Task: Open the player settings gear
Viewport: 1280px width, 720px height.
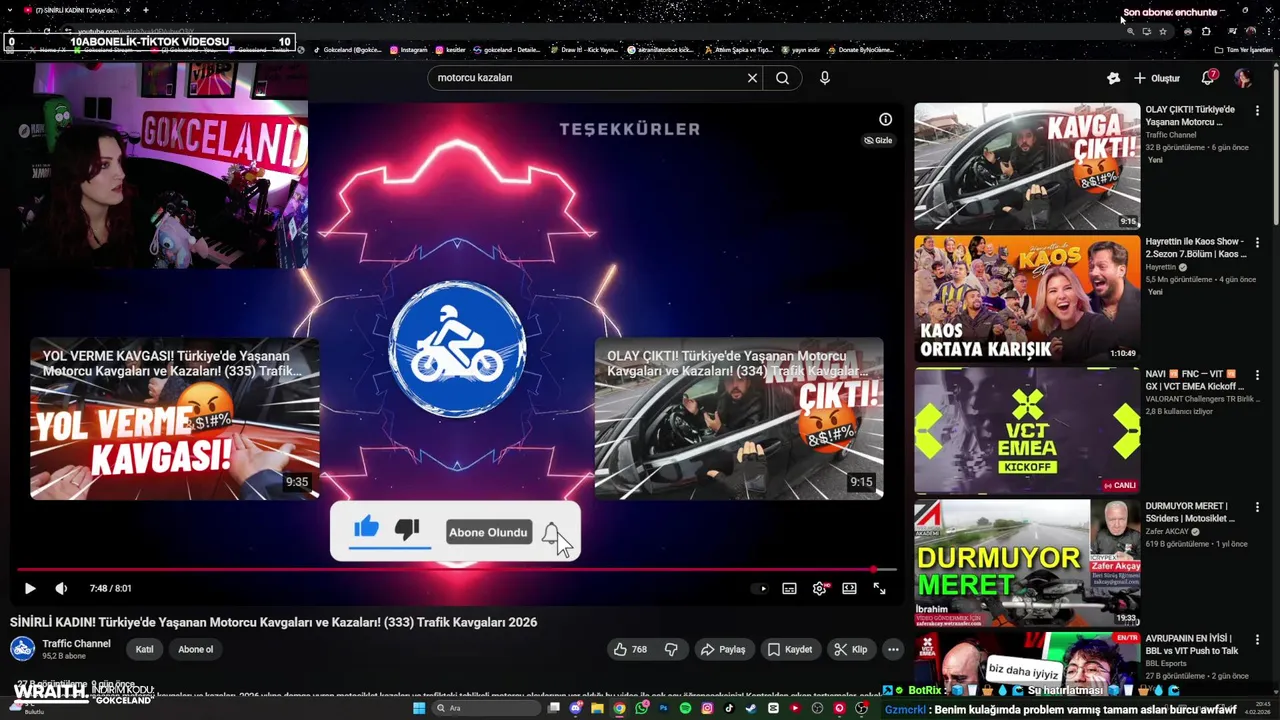Action: point(820,588)
